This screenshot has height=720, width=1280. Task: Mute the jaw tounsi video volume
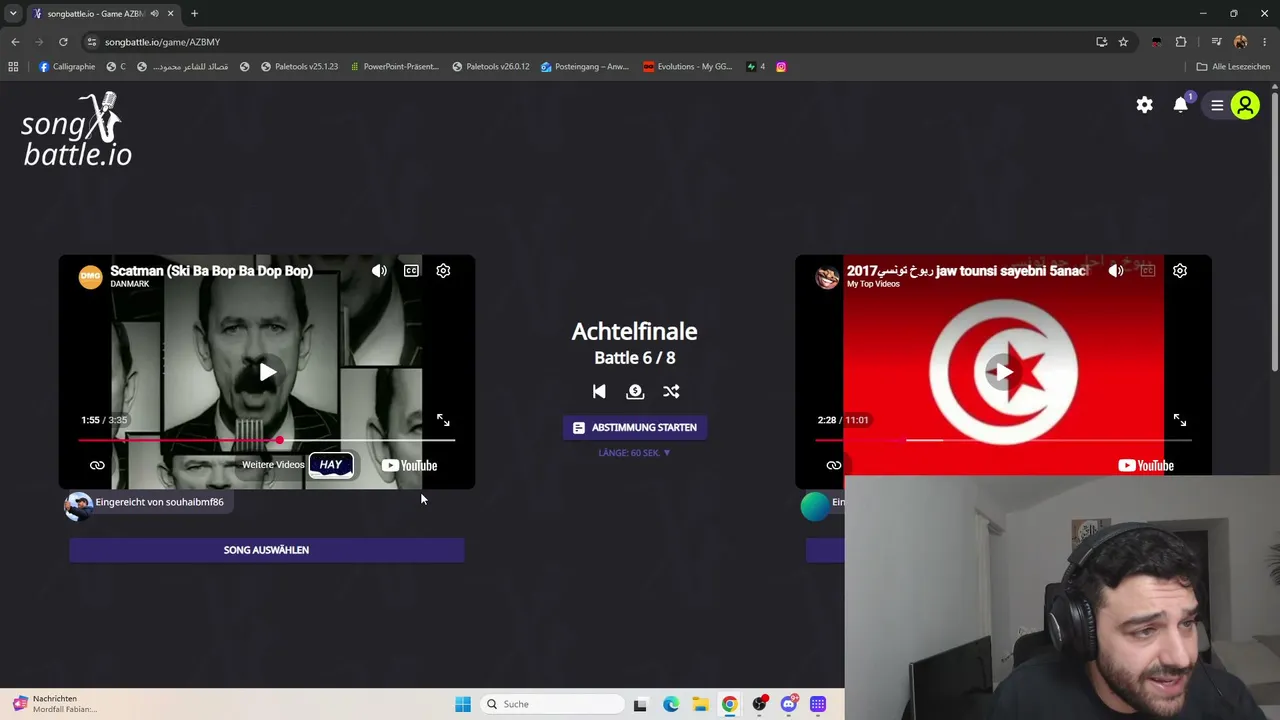pyautogui.click(x=1116, y=271)
